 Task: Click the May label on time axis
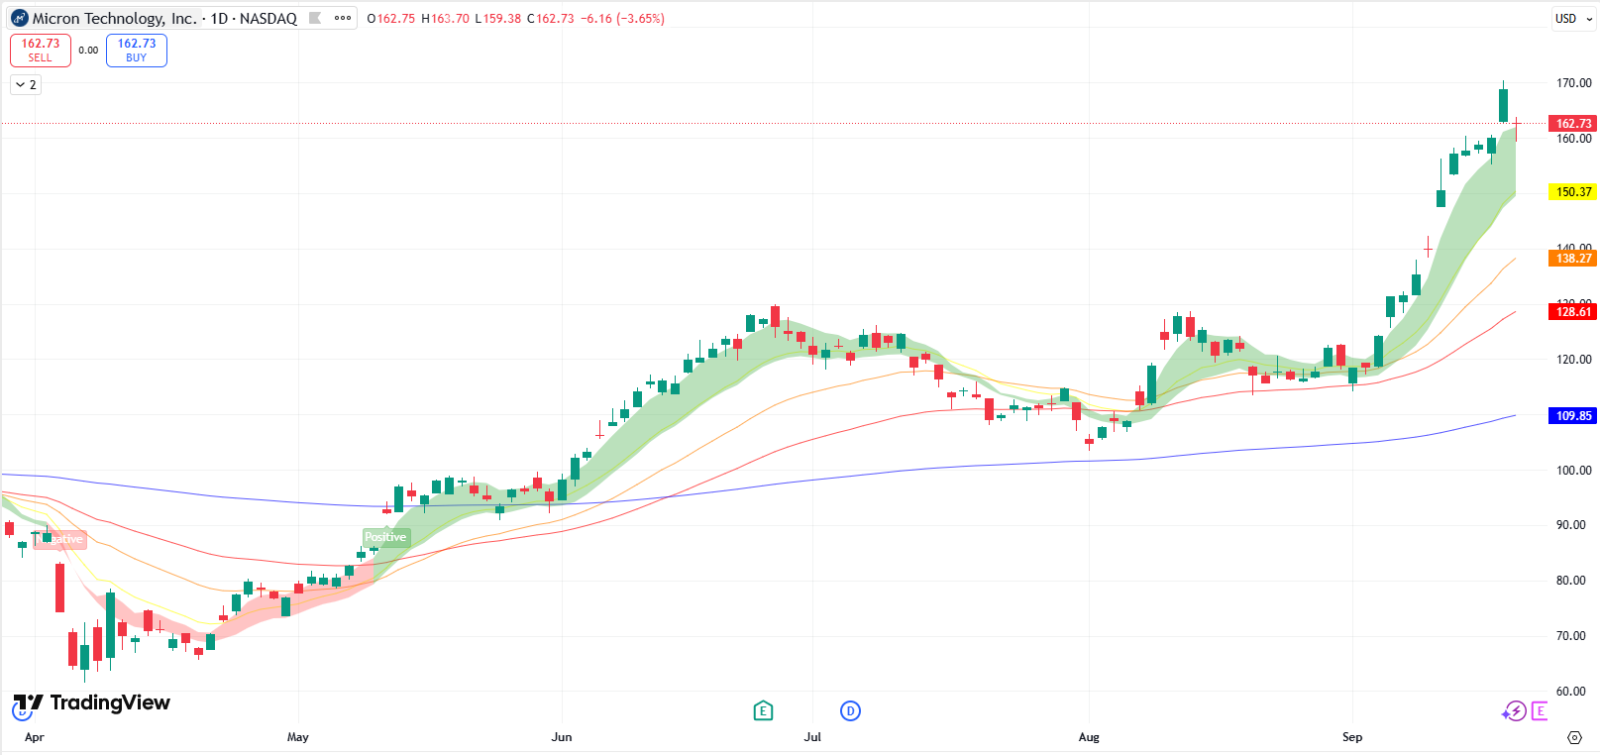pos(298,737)
